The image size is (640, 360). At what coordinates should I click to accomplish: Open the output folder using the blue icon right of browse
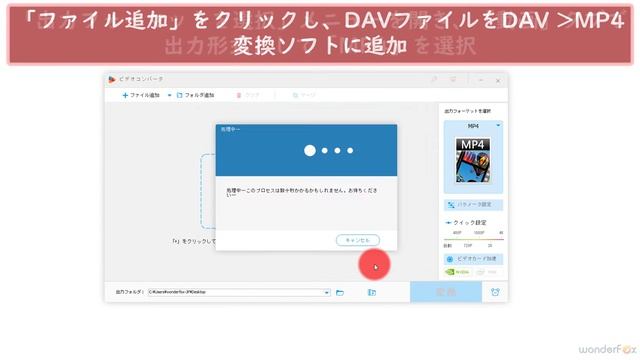click(372, 292)
